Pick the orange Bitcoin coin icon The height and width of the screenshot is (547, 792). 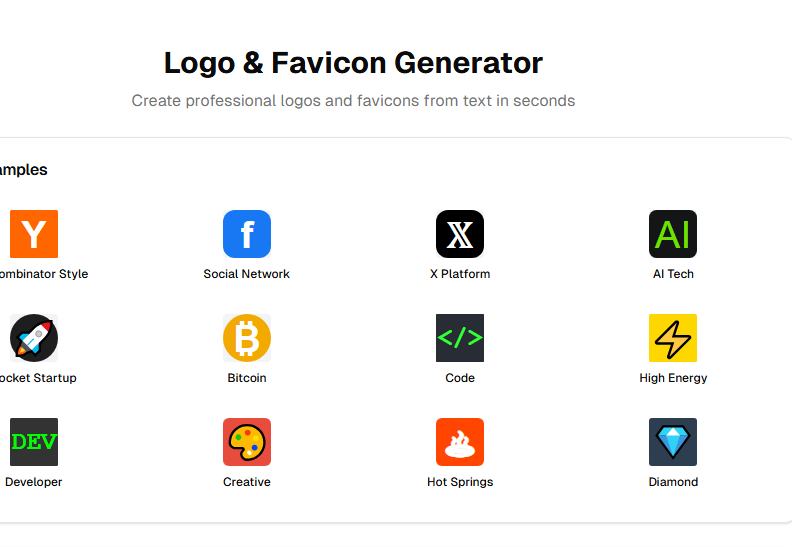point(247,338)
